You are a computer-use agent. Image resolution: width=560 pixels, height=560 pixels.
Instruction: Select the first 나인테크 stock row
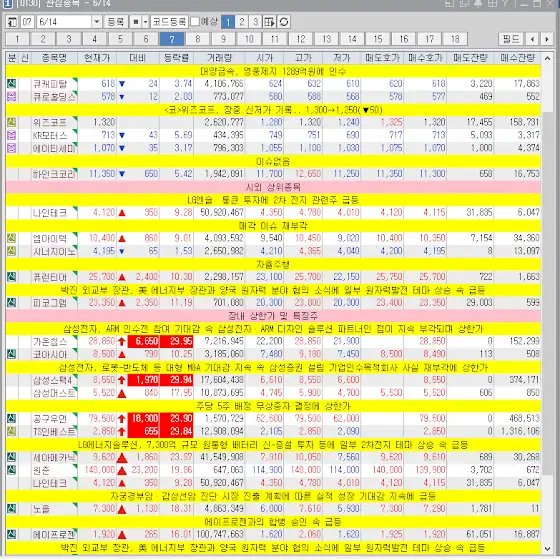(273, 213)
